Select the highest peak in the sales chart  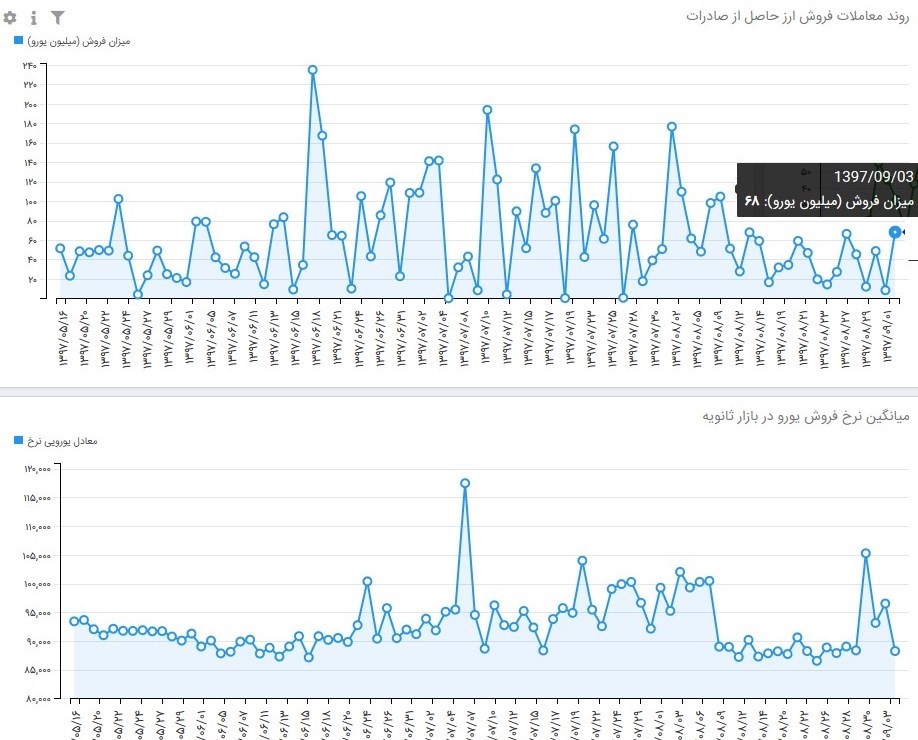(313, 70)
